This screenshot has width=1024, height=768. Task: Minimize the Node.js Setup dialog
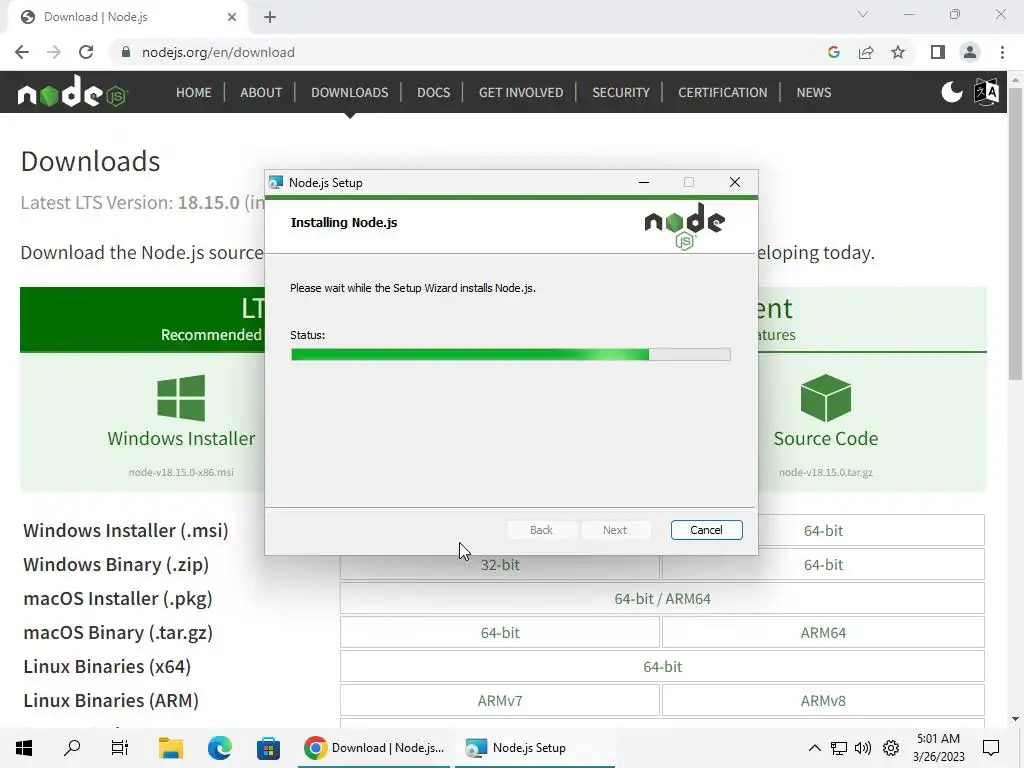point(644,182)
